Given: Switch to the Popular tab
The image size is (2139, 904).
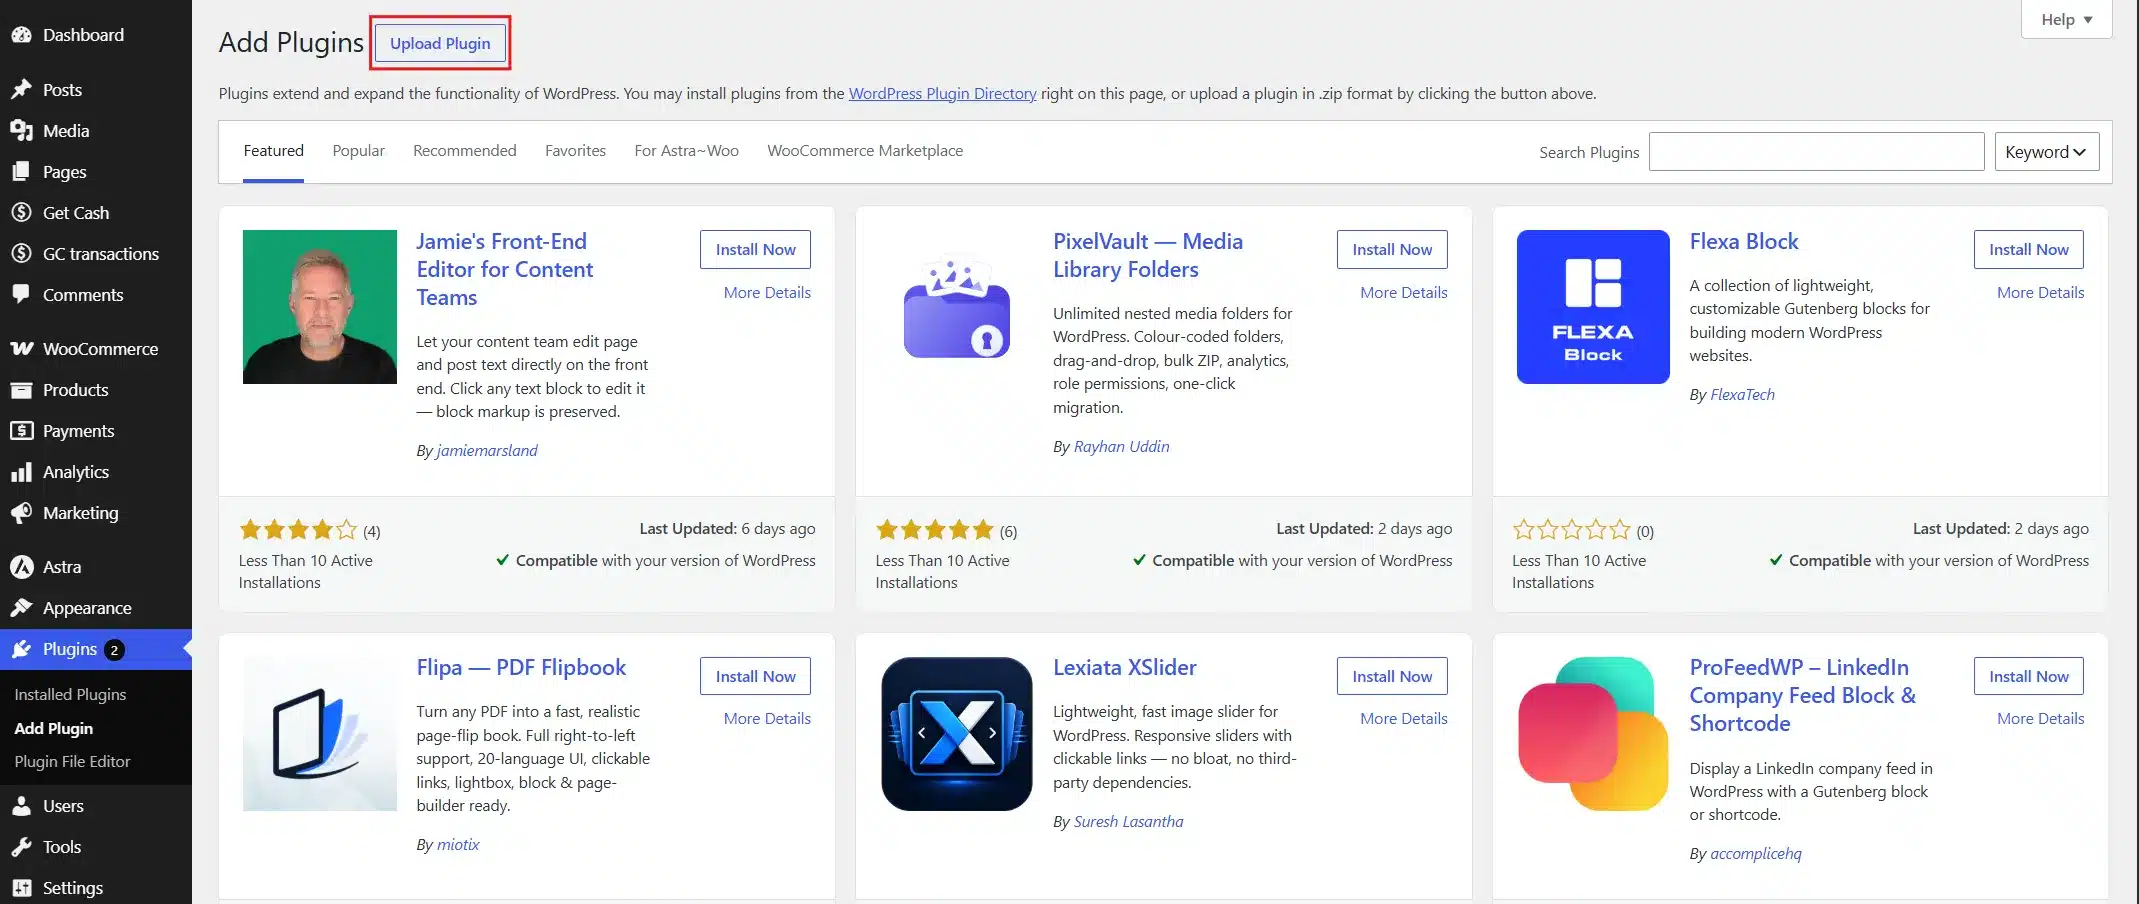Looking at the screenshot, I should [358, 151].
